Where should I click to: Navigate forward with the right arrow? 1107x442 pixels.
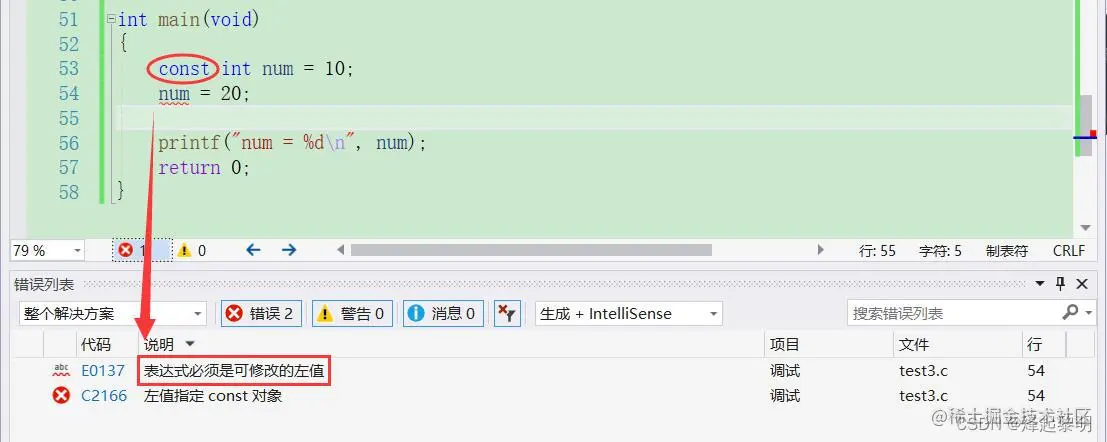pyautogui.click(x=289, y=250)
